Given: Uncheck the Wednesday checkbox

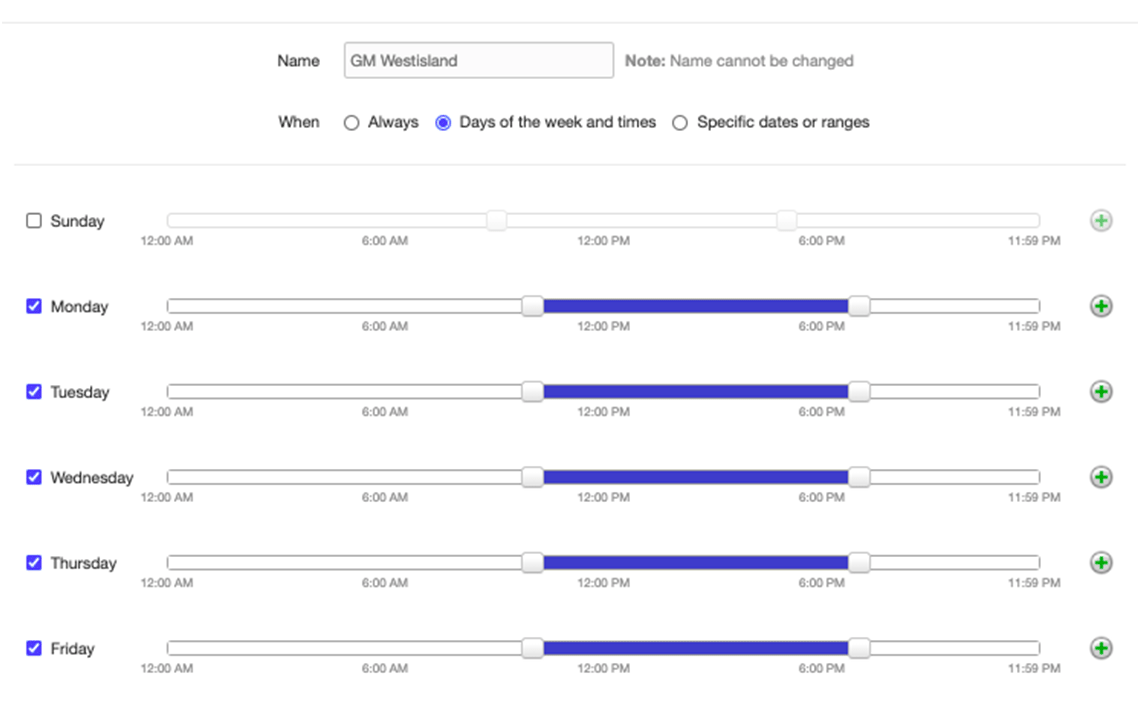Looking at the screenshot, I should pos(34,477).
